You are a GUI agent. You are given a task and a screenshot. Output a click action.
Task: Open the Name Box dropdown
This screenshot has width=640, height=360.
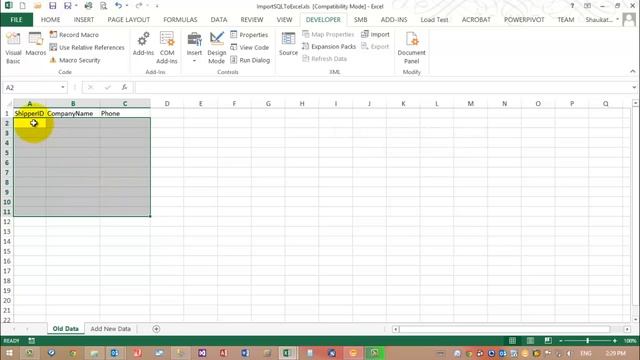[62, 87]
